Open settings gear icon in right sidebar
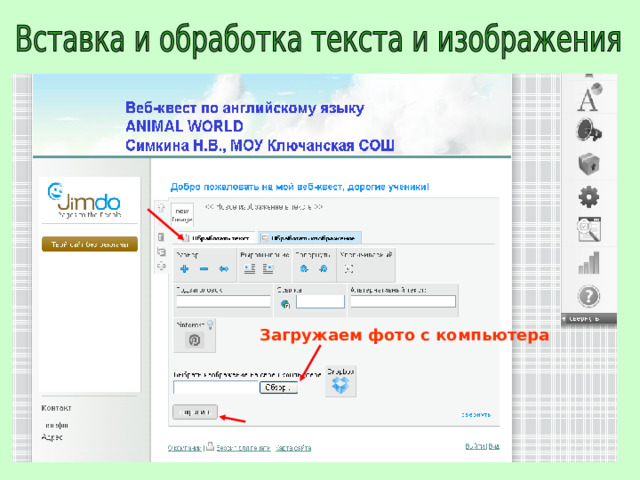 (589, 197)
